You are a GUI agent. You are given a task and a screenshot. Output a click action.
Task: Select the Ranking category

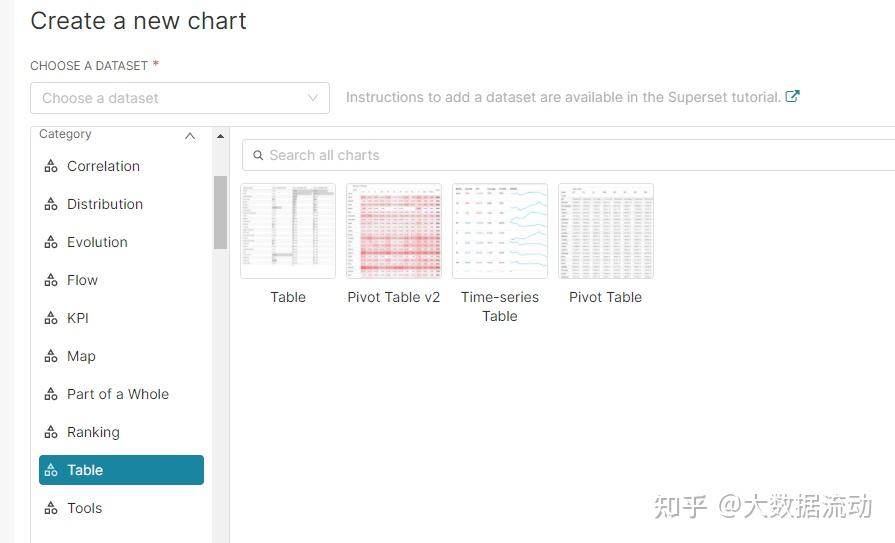(x=93, y=432)
